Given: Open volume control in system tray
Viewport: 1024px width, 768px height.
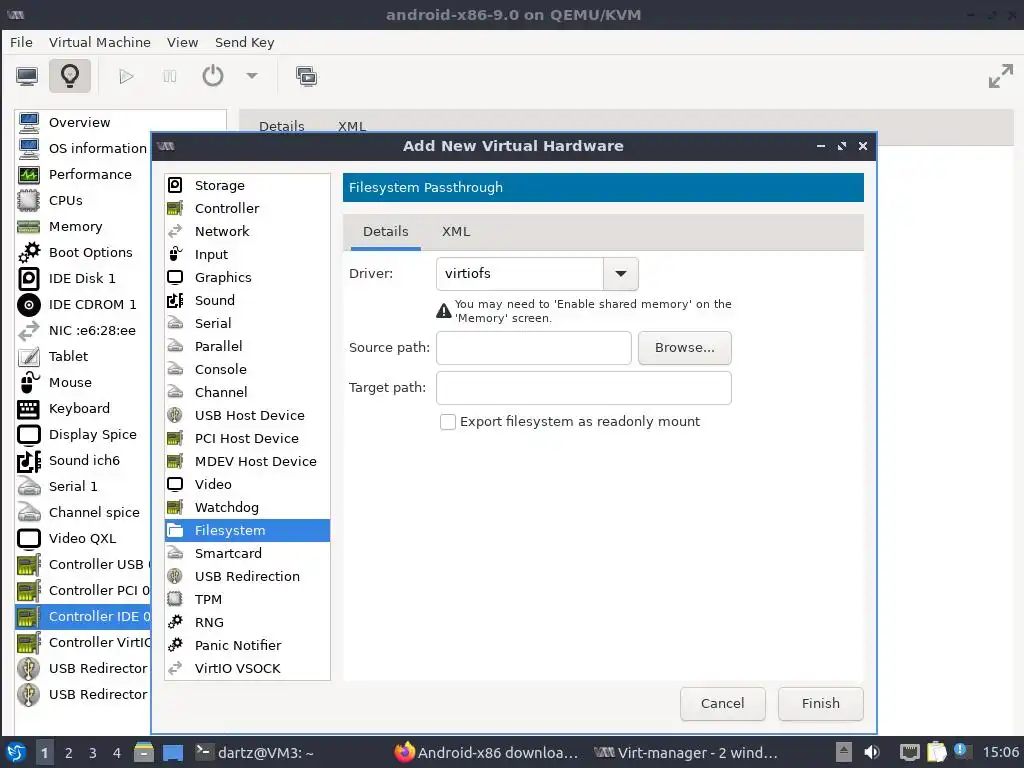Looking at the screenshot, I should (x=871, y=753).
